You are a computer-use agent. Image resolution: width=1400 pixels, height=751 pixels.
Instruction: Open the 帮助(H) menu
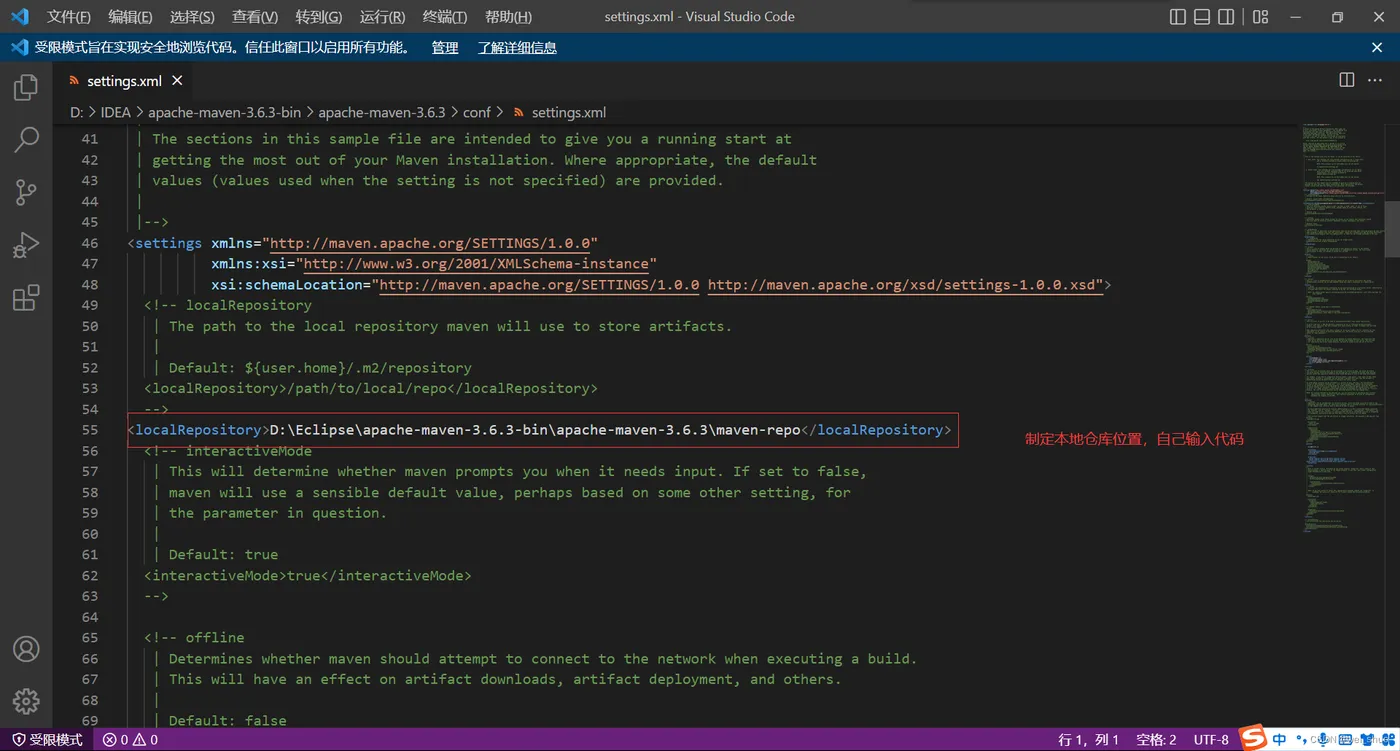[508, 17]
